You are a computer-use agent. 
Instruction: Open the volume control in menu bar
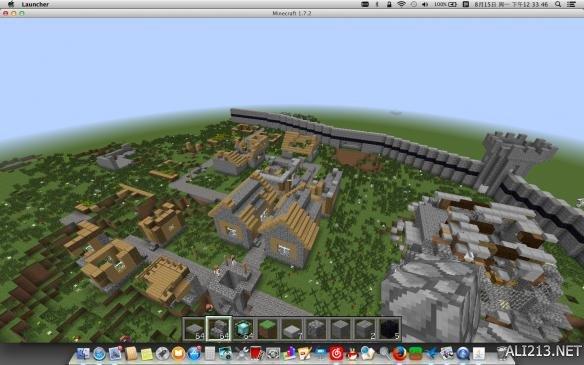[425, 4]
